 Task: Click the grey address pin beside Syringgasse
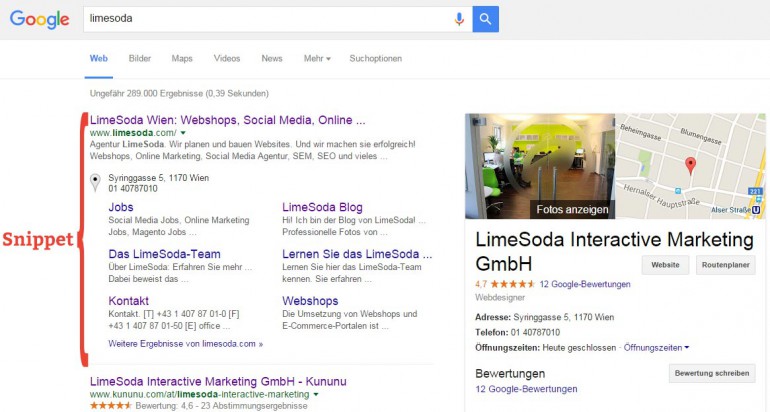[95, 182]
